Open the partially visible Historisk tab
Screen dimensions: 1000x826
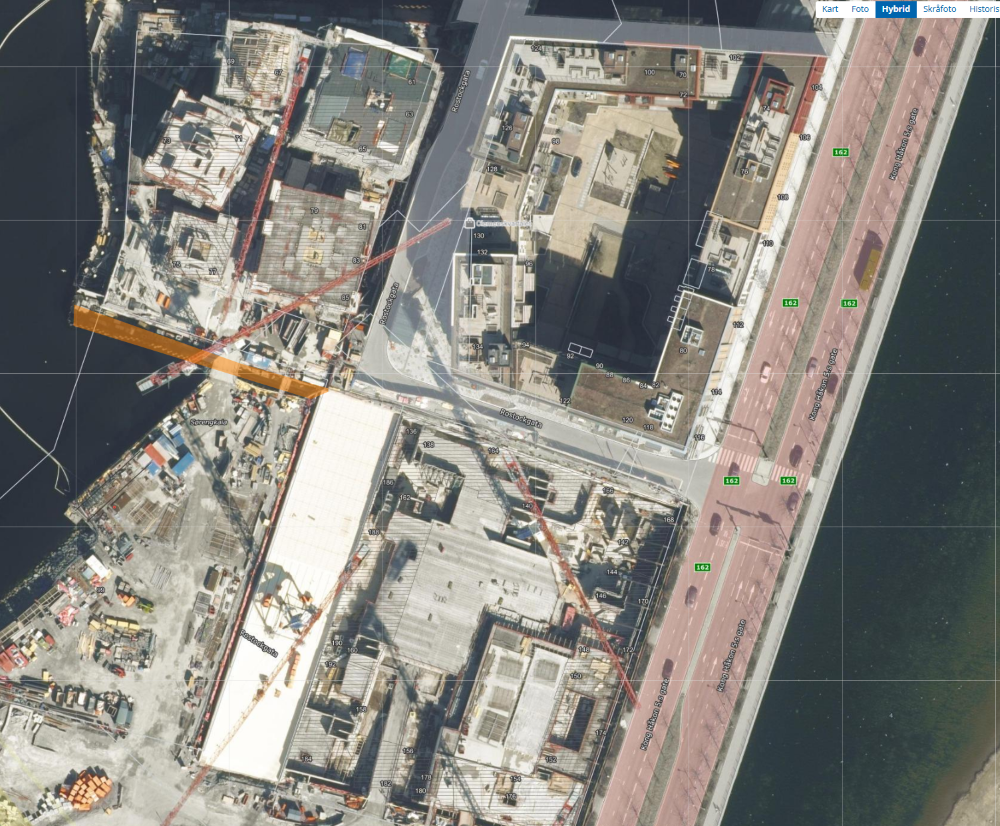[x=983, y=9]
